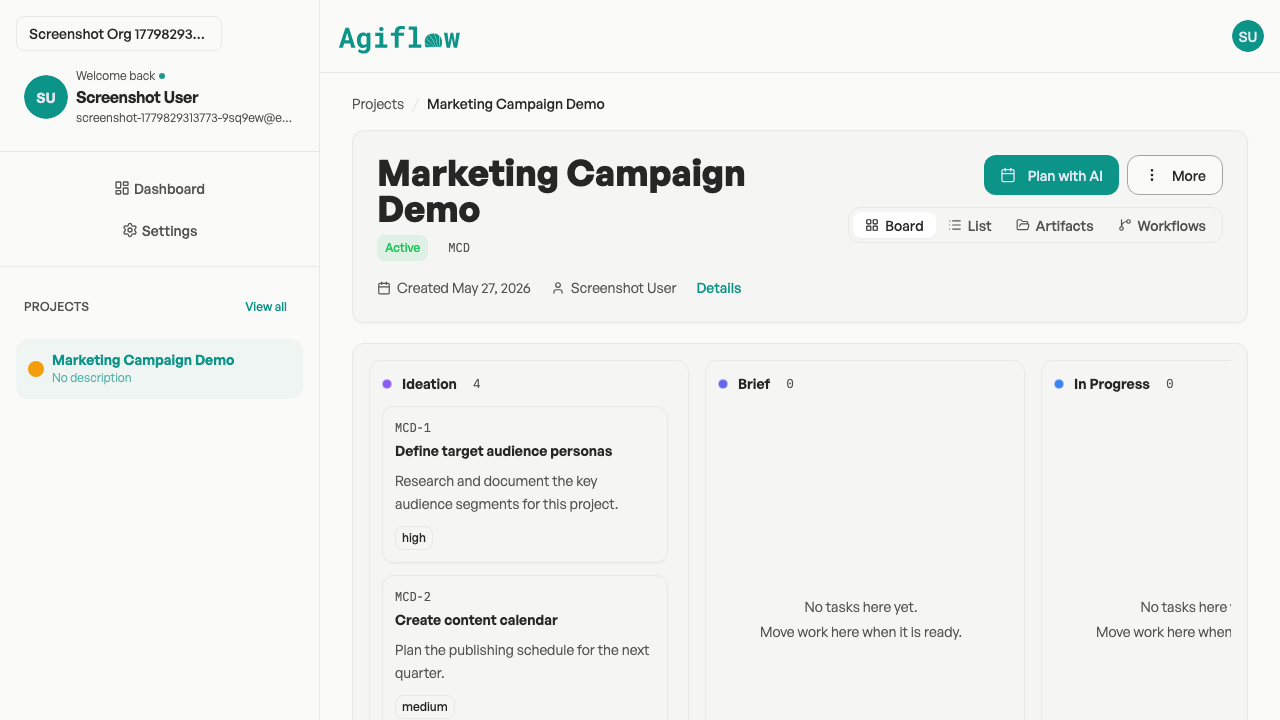This screenshot has height=720, width=1280.
Task: Click the Workflows branch icon
Action: (1125, 225)
